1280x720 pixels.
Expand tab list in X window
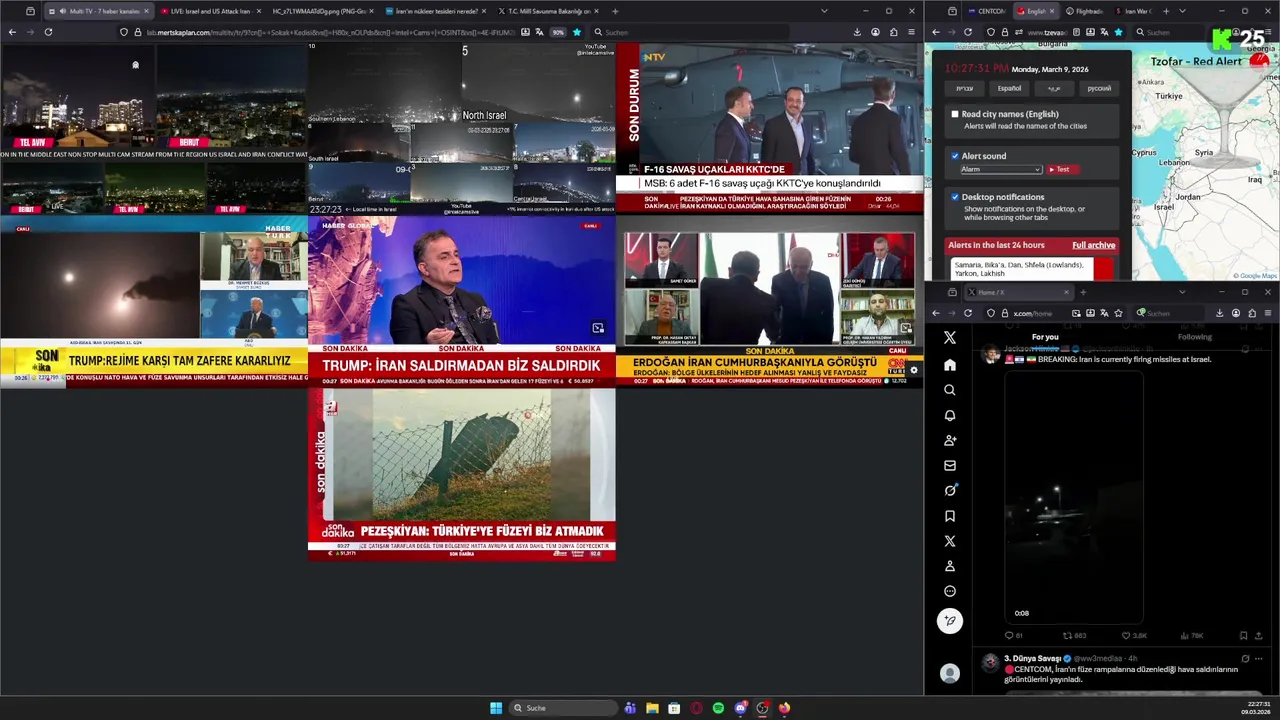[1182, 292]
